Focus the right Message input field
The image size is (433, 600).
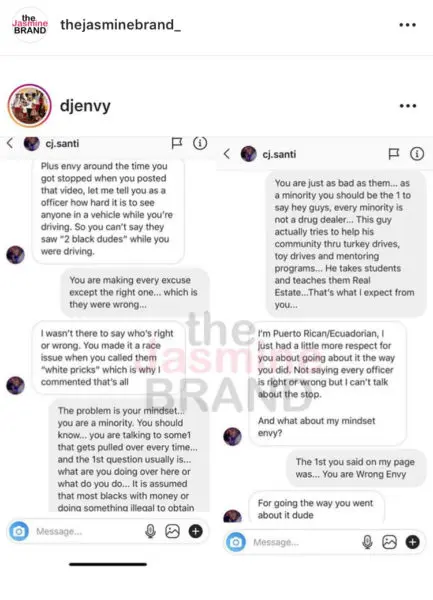tap(304, 542)
